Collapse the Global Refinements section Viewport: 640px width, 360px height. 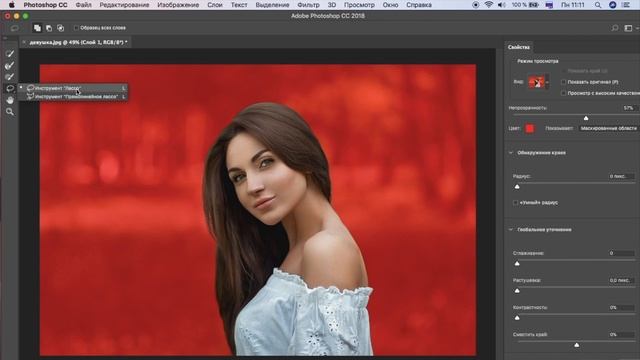point(511,229)
